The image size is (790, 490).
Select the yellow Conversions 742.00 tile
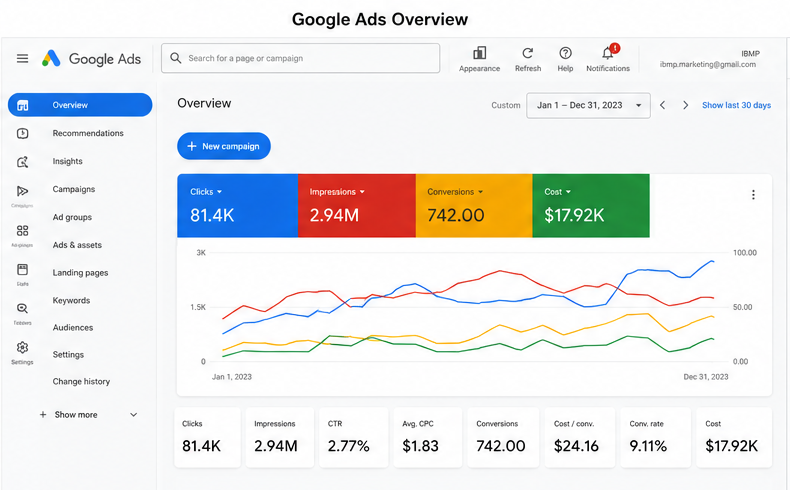474,205
